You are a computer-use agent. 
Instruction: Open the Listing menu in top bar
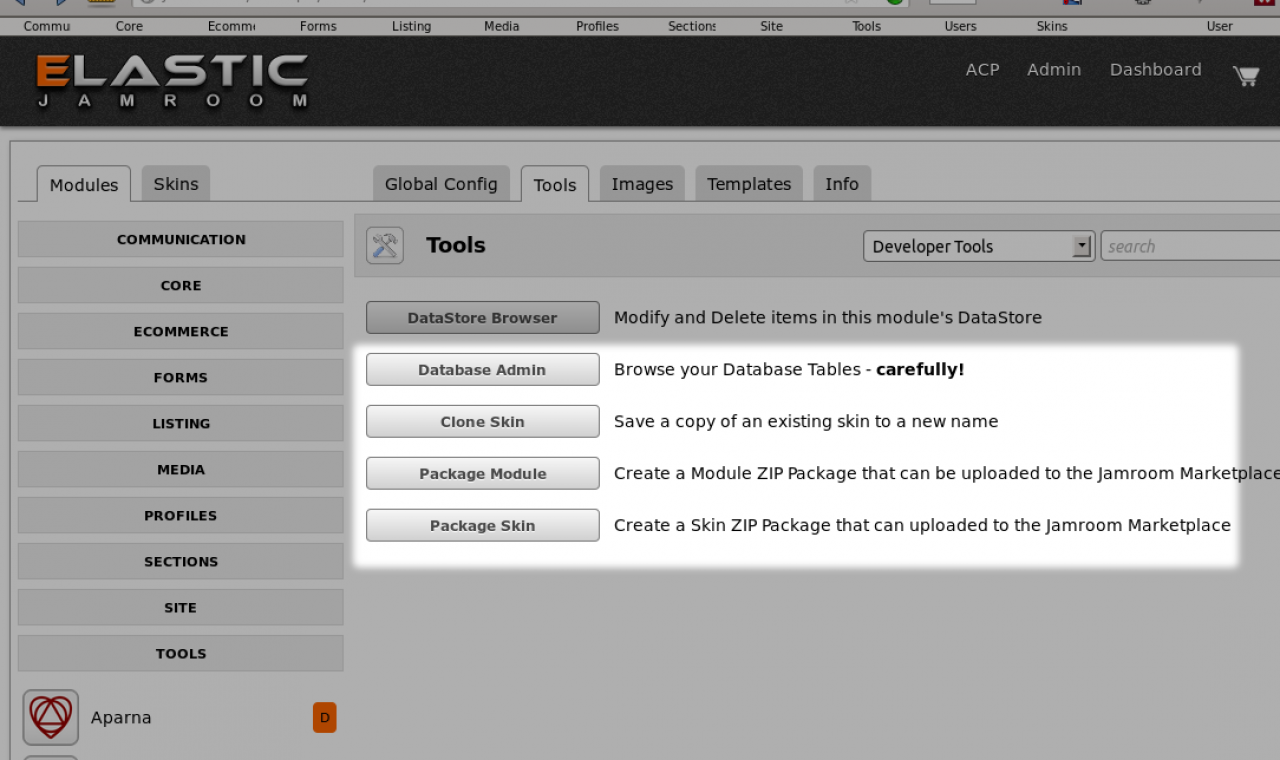click(411, 26)
